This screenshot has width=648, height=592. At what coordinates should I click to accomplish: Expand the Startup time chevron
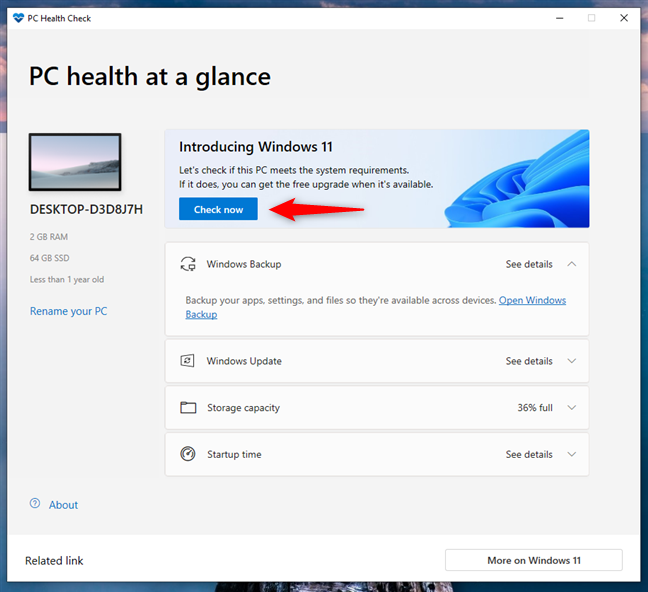click(572, 454)
